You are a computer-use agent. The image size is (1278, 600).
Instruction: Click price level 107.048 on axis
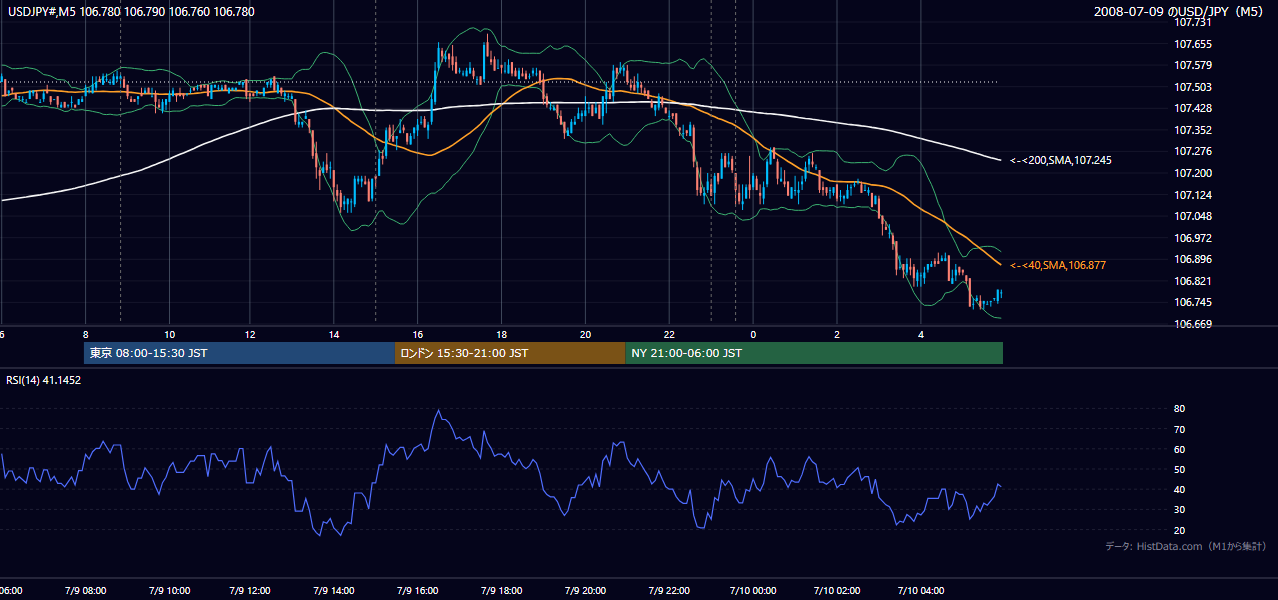(x=1193, y=216)
